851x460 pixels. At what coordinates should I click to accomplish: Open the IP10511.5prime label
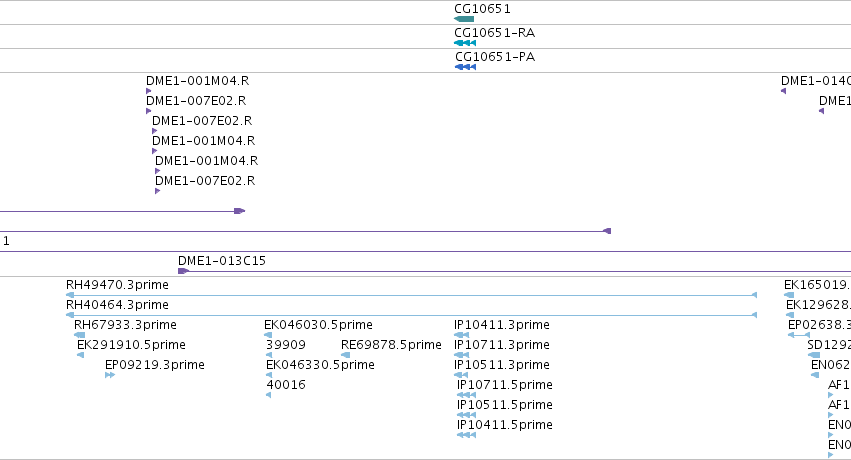point(505,404)
